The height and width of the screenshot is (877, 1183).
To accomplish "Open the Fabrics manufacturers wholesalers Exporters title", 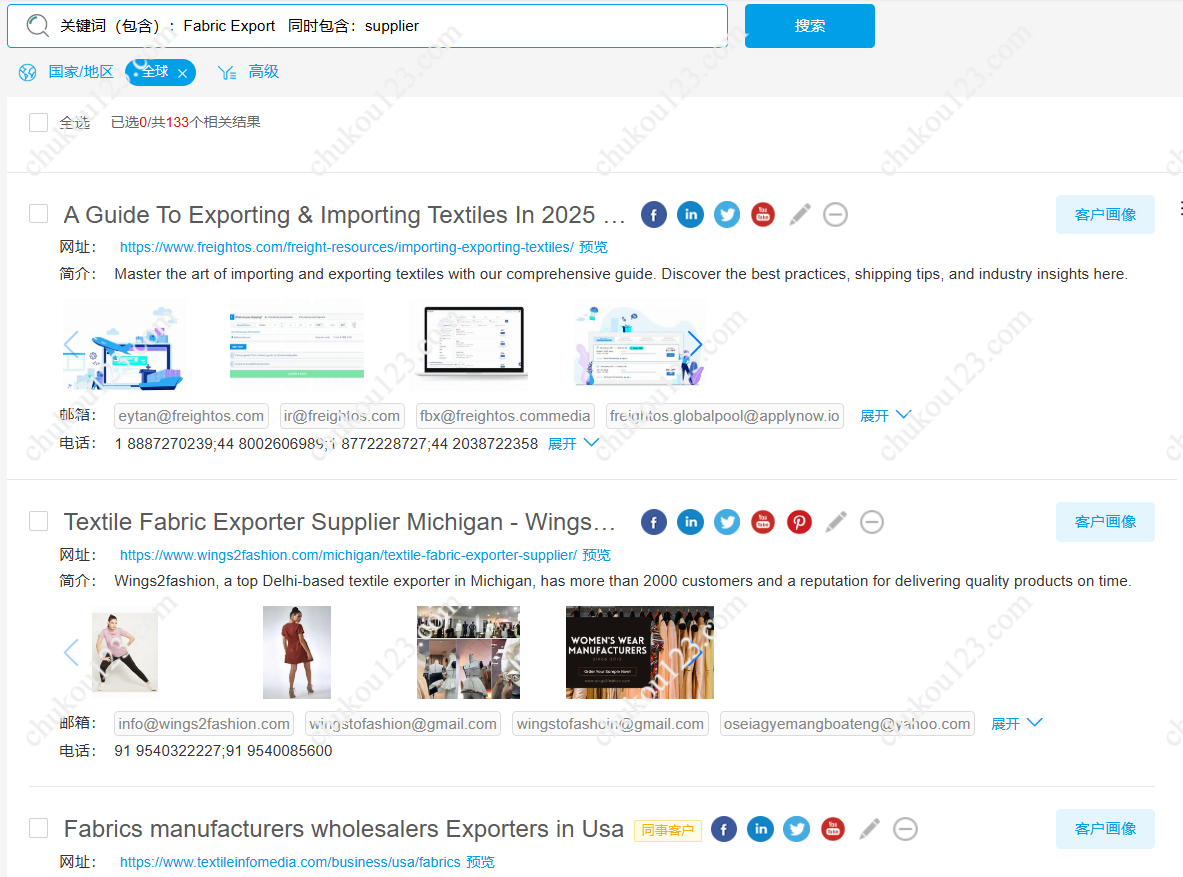I will [x=343, y=829].
